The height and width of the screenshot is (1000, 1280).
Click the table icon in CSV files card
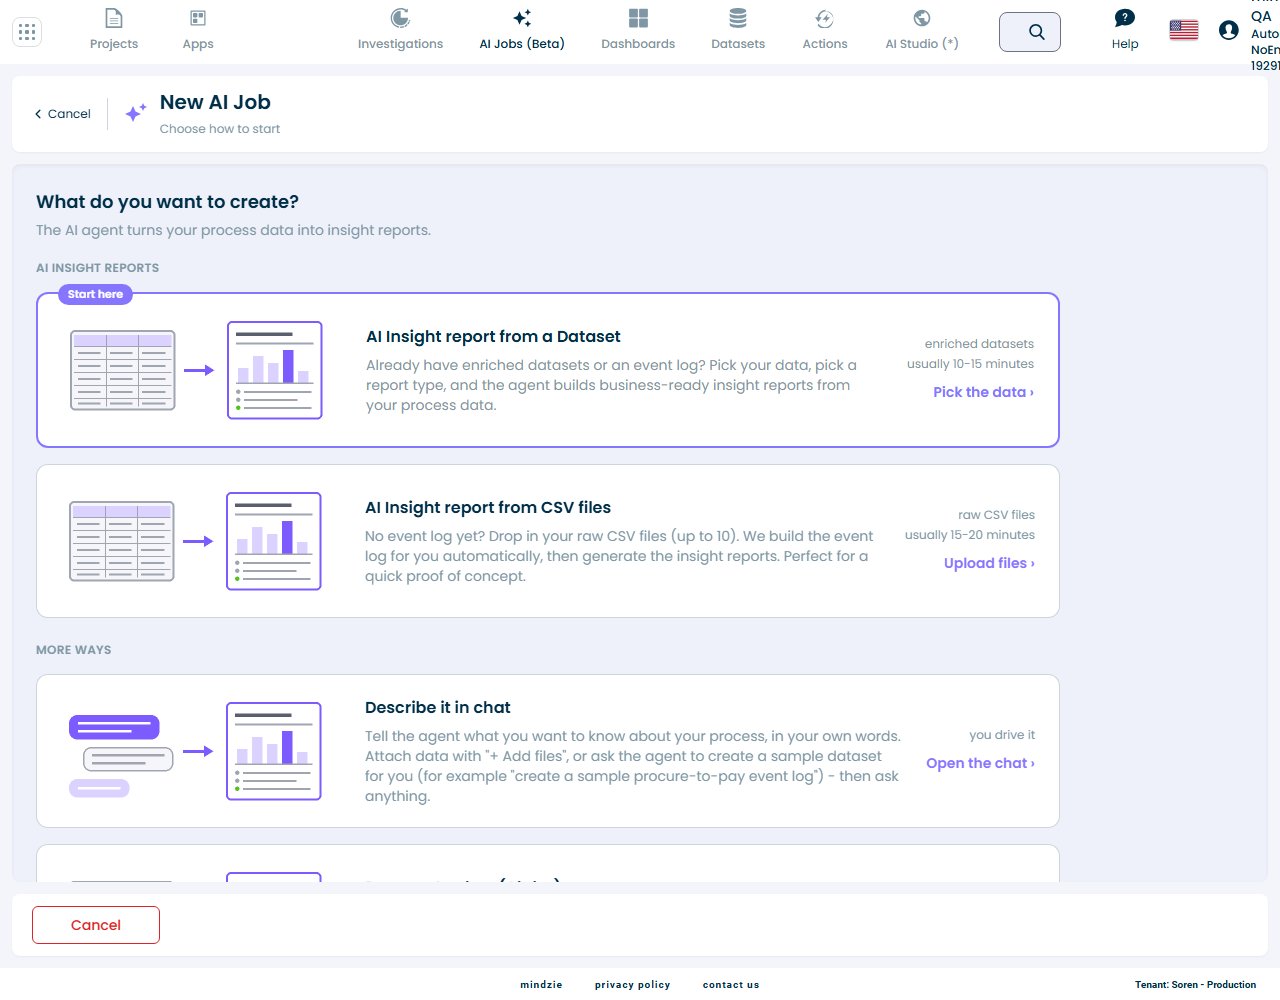coord(122,541)
